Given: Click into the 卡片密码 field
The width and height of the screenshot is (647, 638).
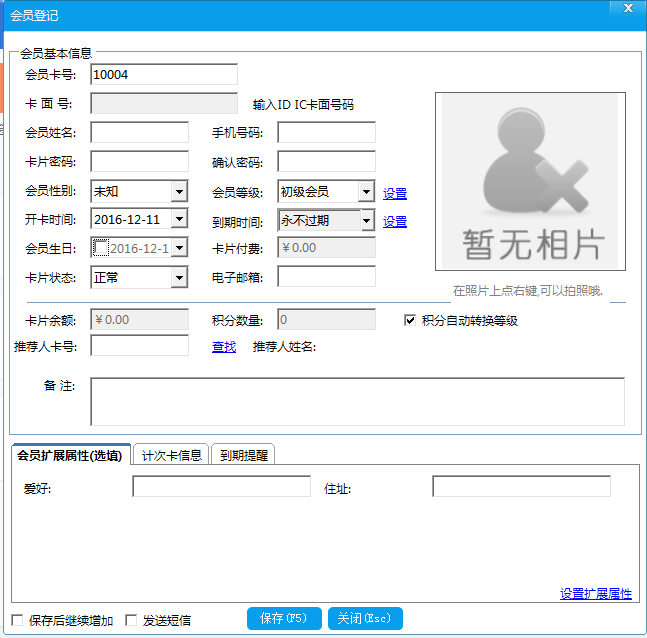Looking at the screenshot, I should (x=139, y=161).
